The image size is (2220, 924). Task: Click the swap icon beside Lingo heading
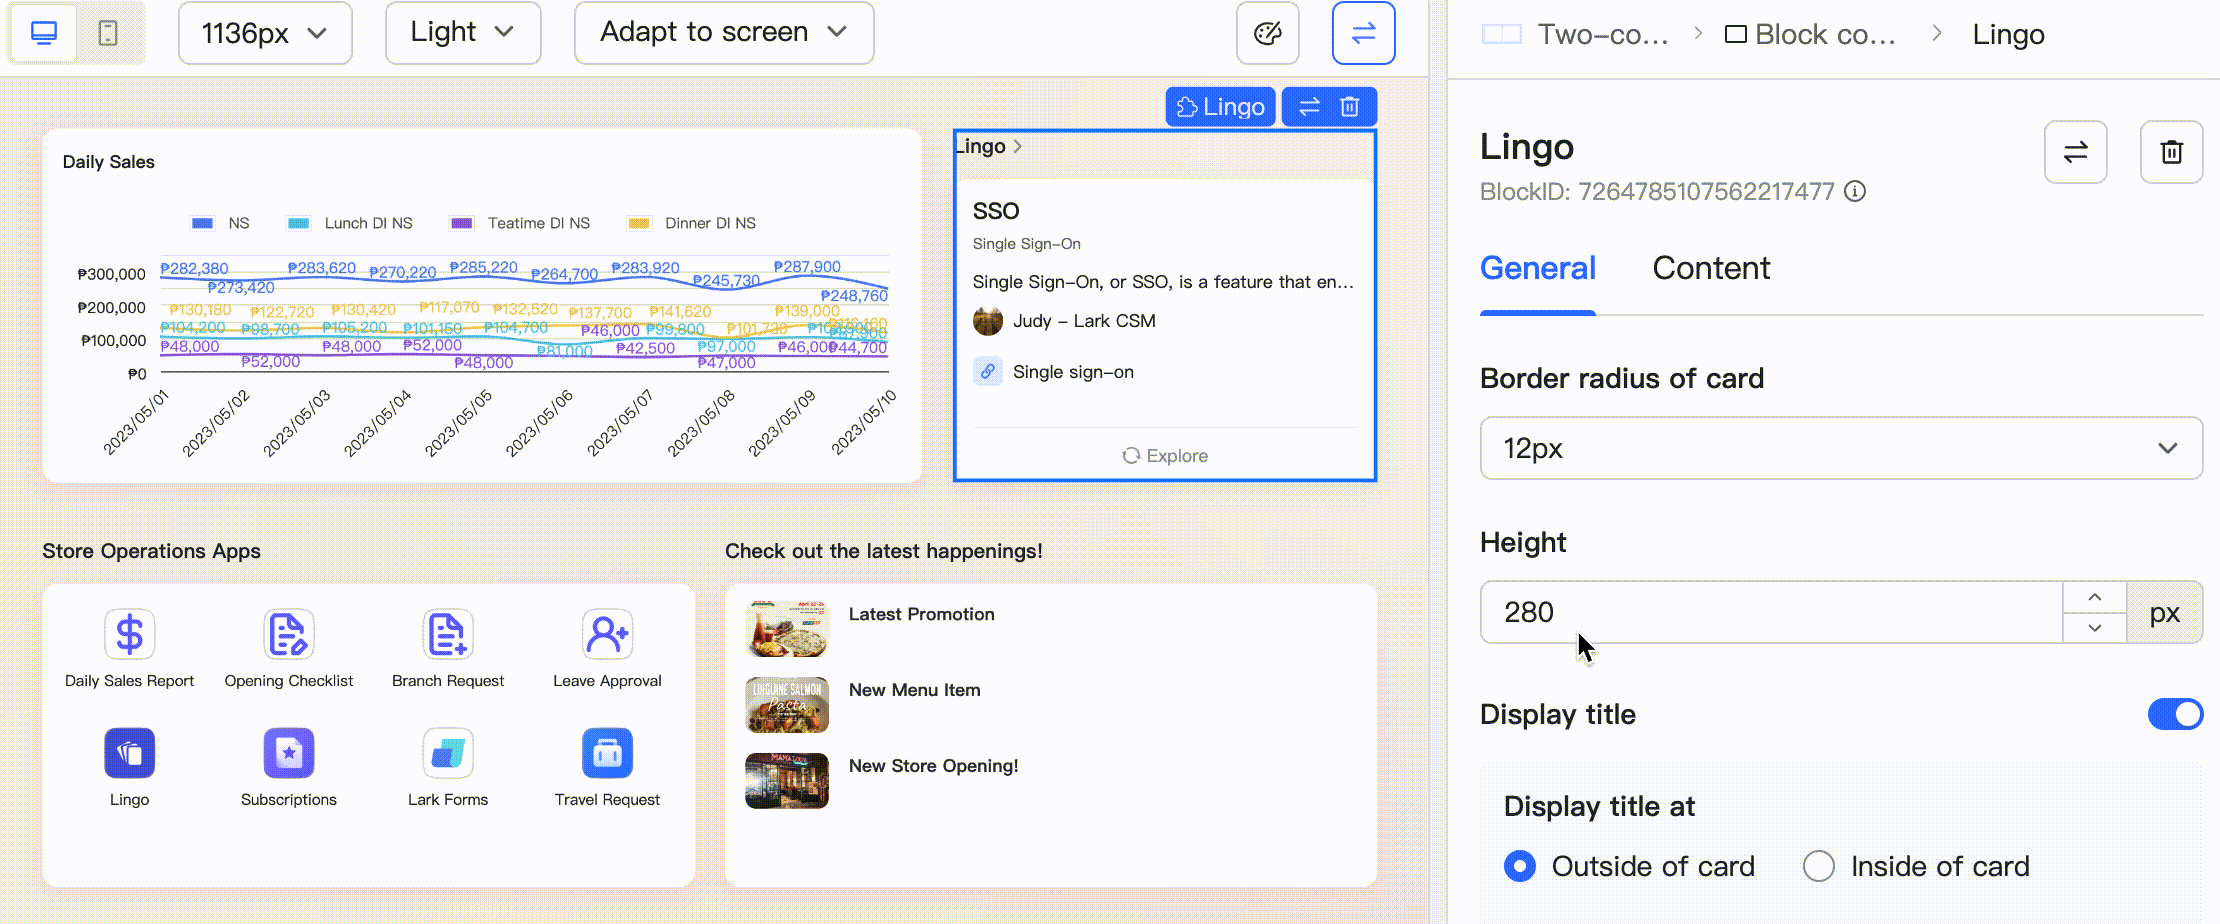(2075, 152)
